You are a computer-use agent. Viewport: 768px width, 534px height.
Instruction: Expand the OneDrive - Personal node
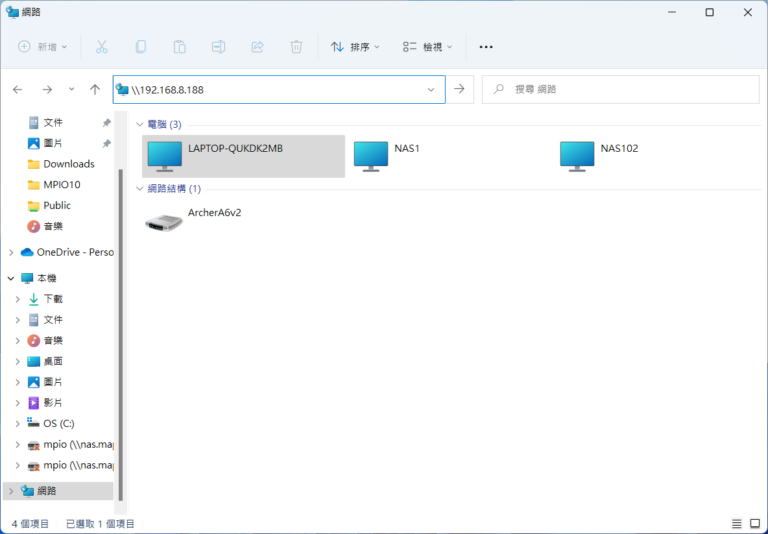coord(11,252)
